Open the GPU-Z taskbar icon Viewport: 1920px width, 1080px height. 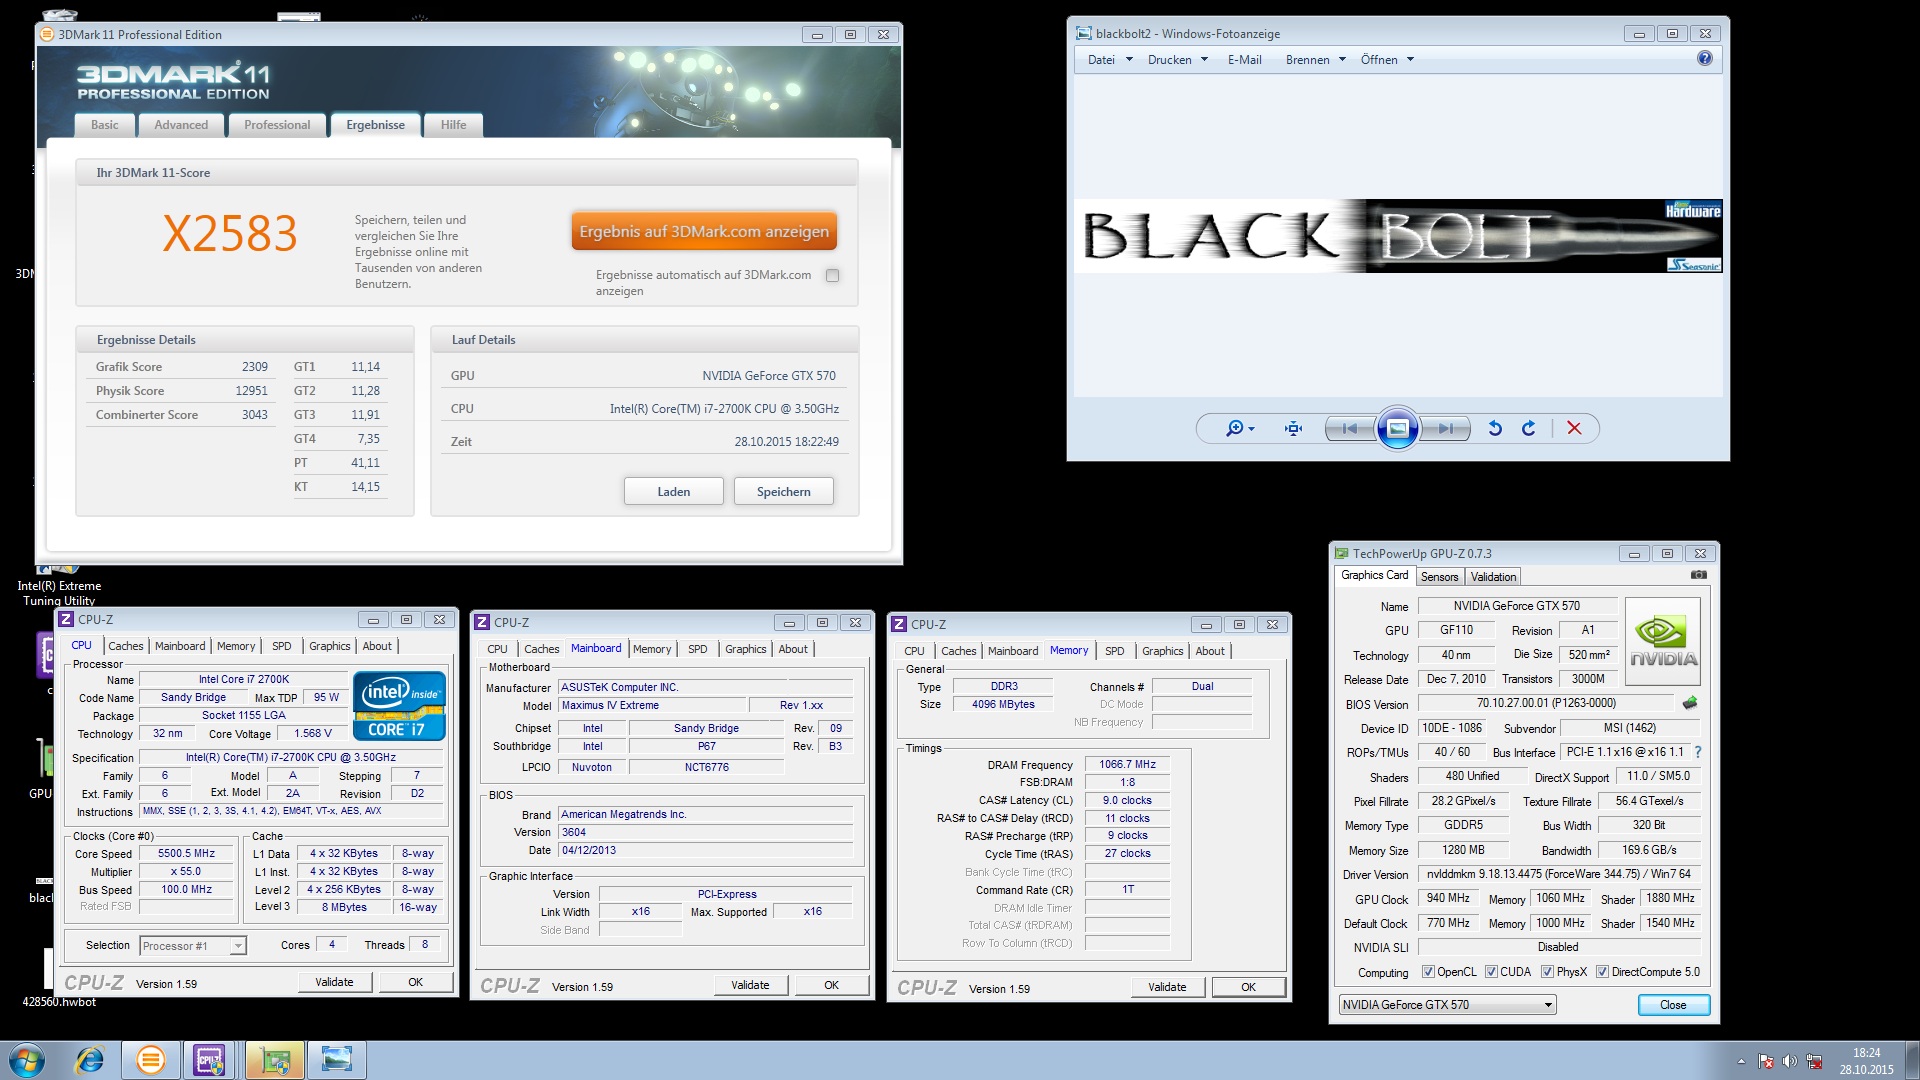pos(274,1060)
